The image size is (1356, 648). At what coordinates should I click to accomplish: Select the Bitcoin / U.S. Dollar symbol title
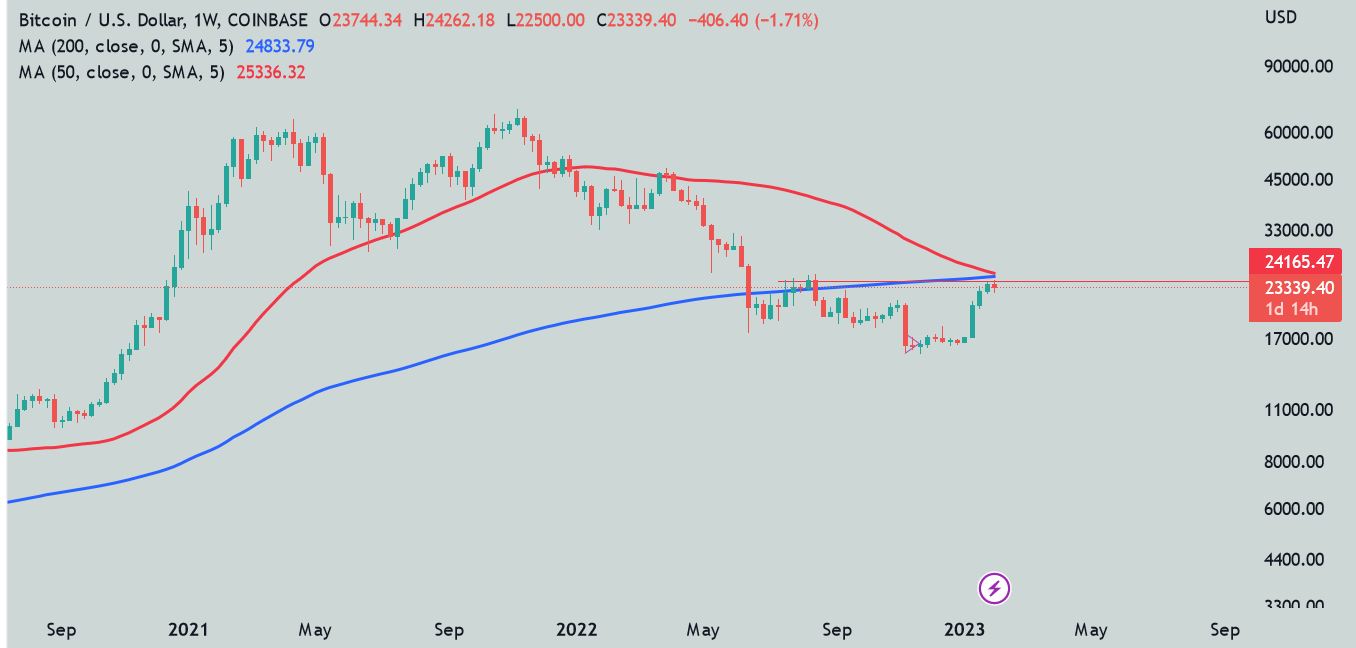click(131, 20)
